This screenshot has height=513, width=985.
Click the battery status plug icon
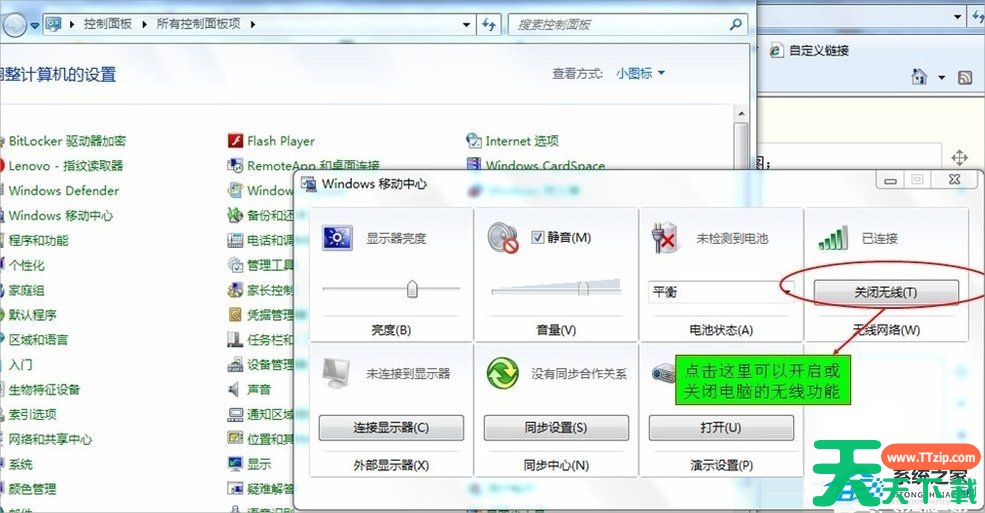click(x=666, y=238)
